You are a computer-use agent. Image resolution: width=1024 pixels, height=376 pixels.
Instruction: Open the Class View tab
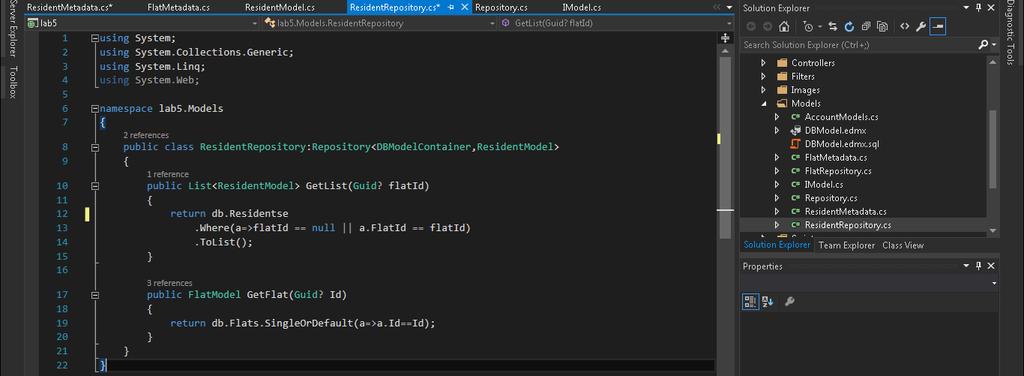pos(903,245)
